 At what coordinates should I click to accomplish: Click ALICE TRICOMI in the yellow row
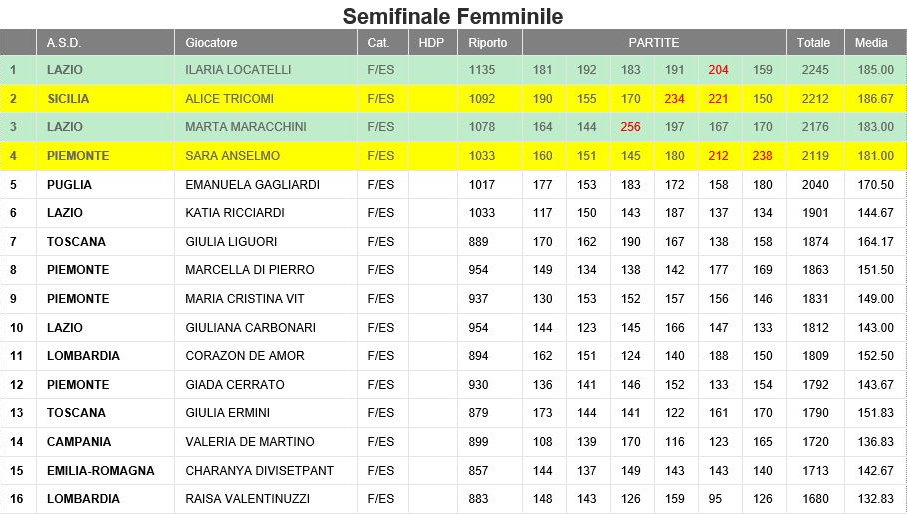click(229, 99)
